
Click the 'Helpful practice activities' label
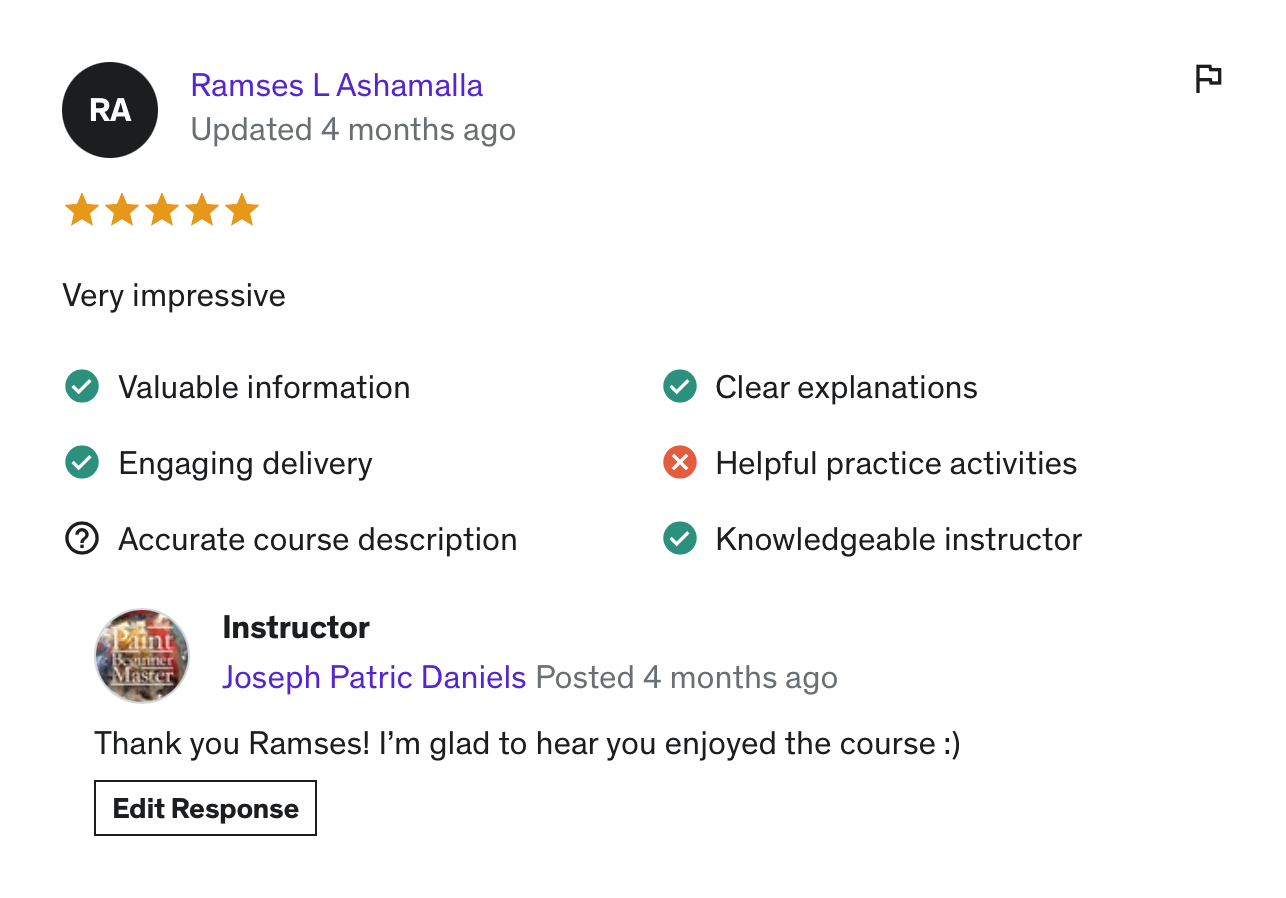896,463
